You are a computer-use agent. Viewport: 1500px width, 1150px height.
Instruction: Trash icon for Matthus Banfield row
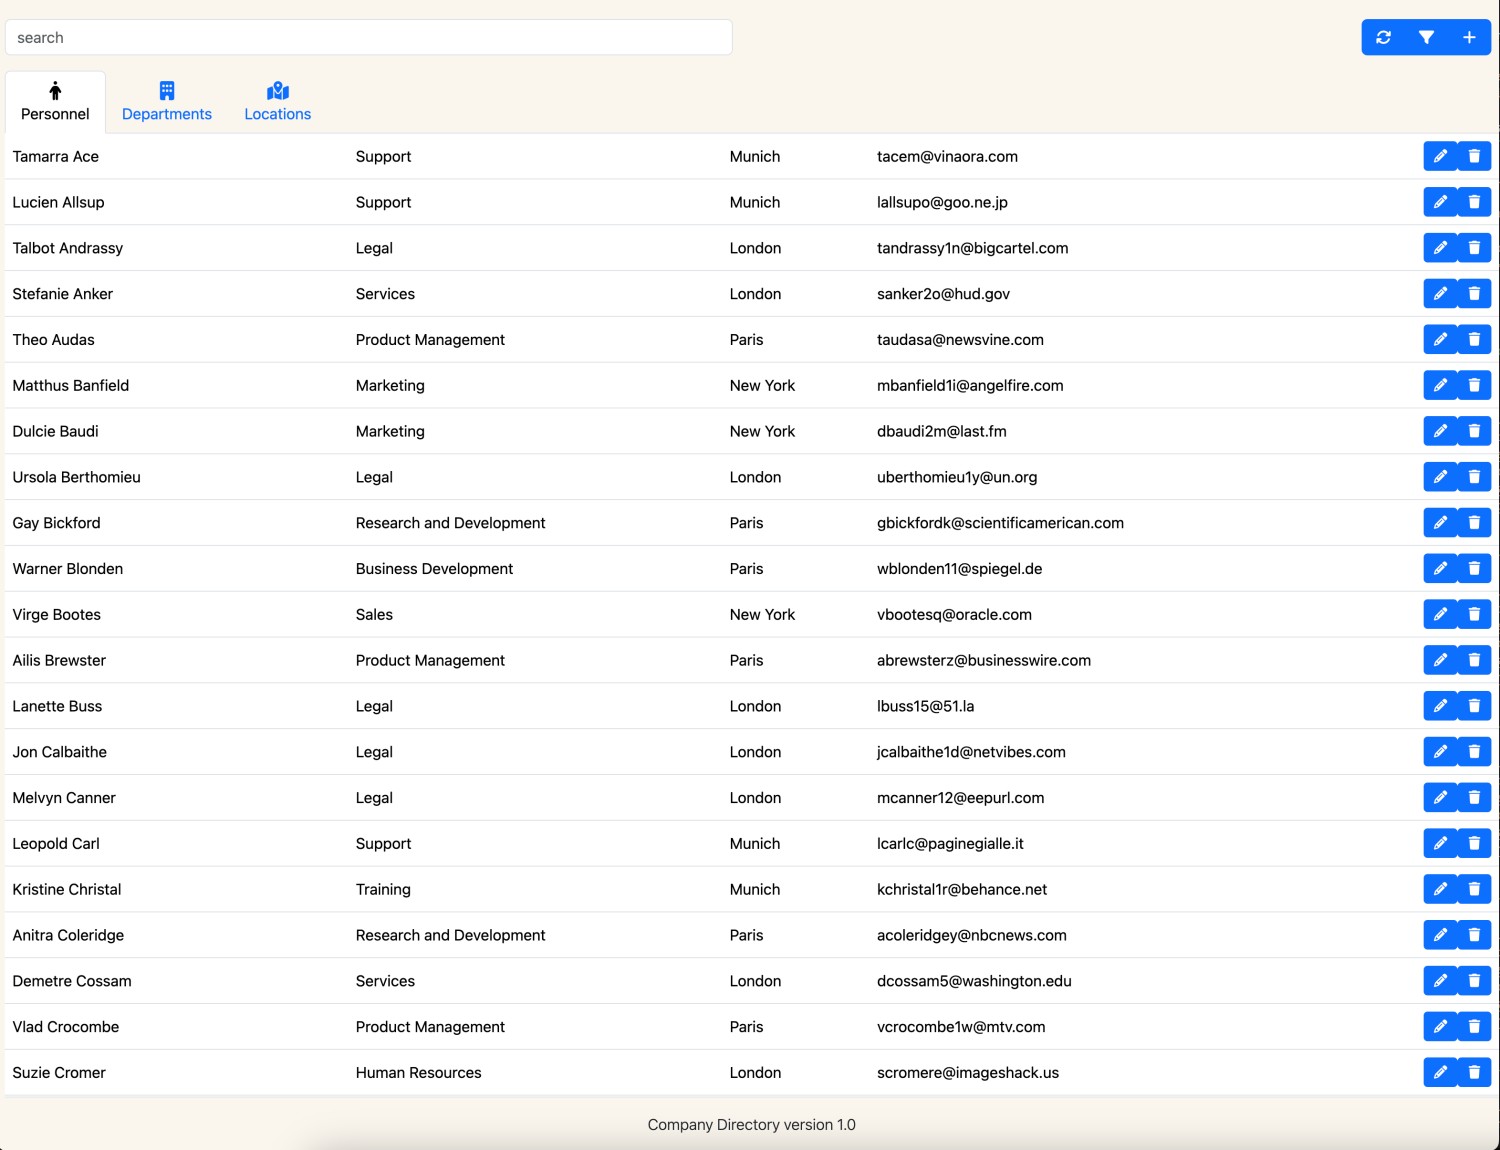pyautogui.click(x=1474, y=386)
